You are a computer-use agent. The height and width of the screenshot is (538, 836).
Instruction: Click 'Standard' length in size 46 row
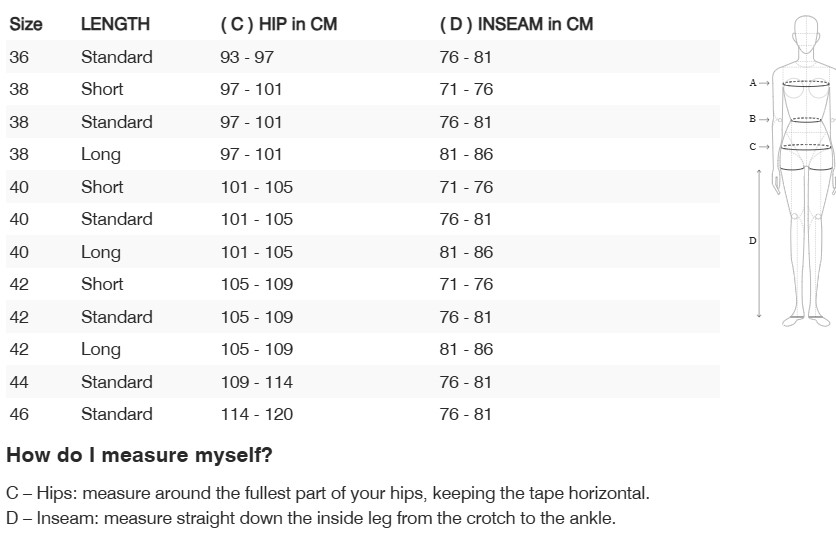tap(116, 414)
